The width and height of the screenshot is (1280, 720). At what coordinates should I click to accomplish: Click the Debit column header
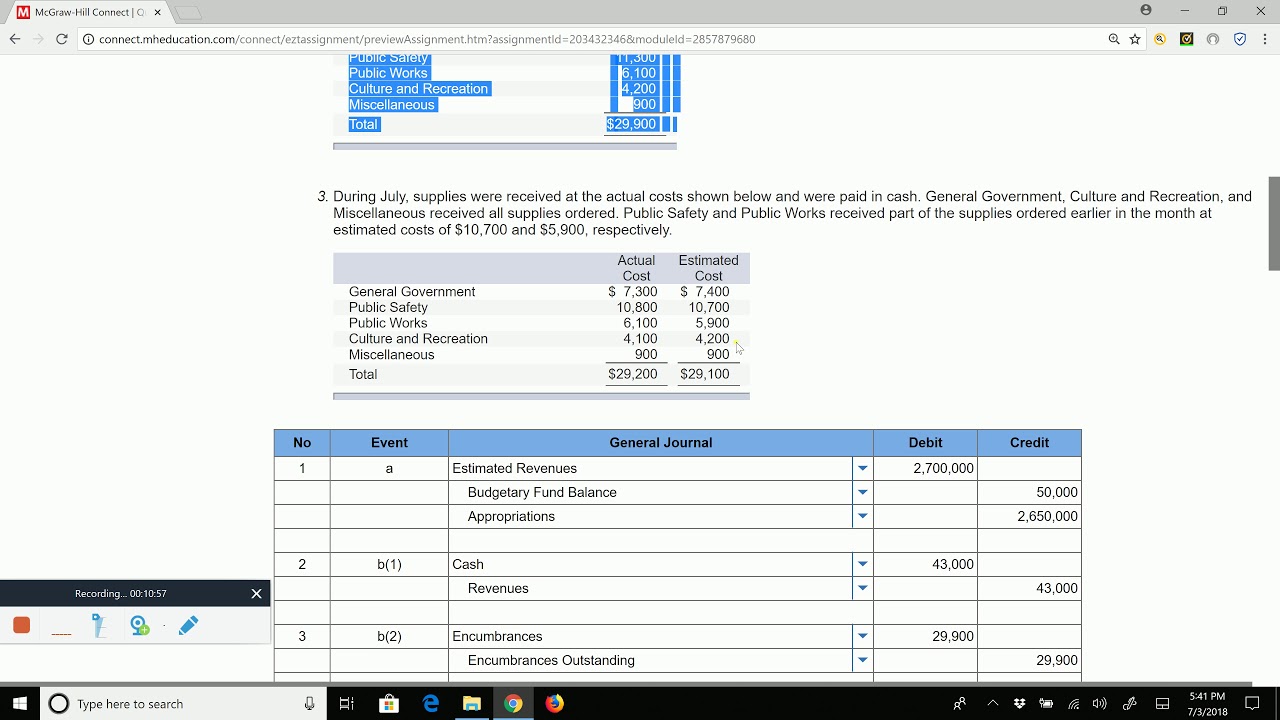[x=925, y=442]
